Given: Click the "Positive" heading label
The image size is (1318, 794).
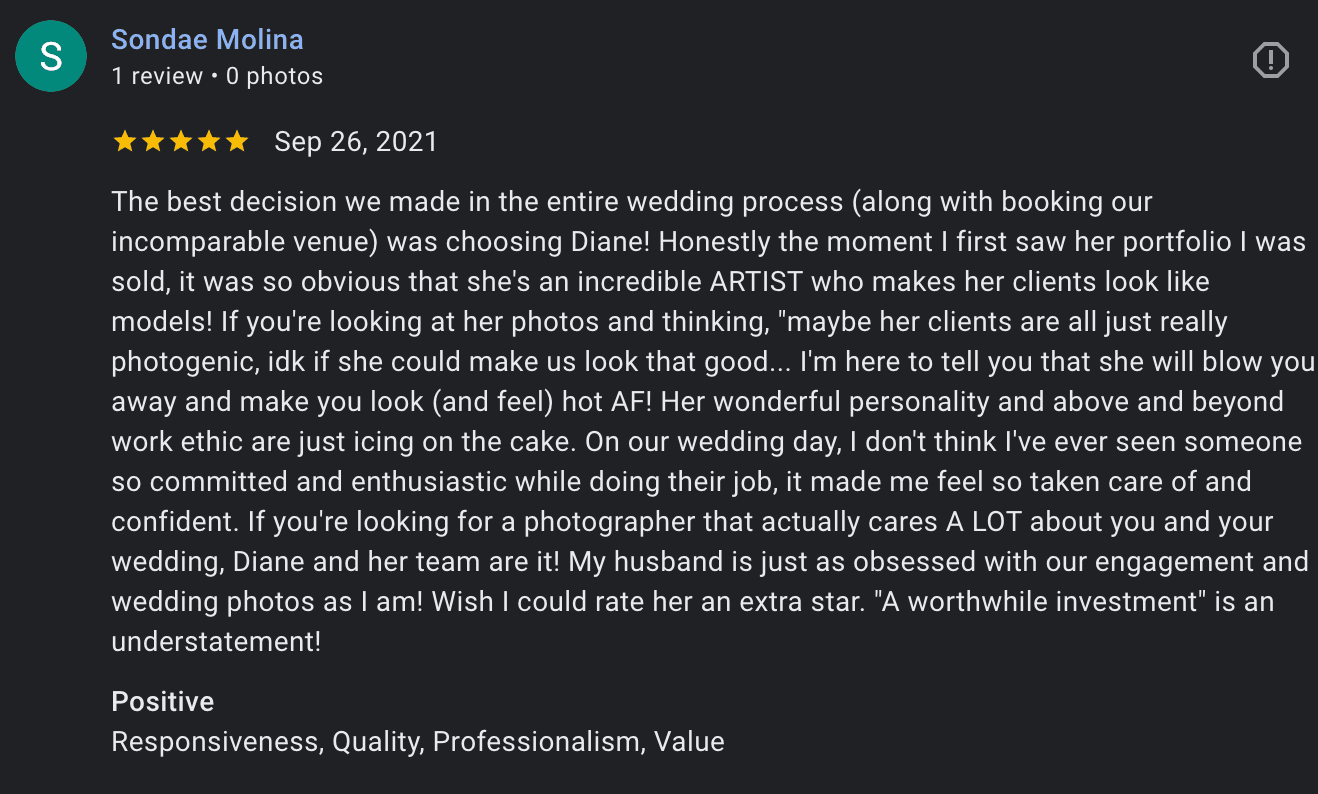Looking at the screenshot, I should click(163, 702).
